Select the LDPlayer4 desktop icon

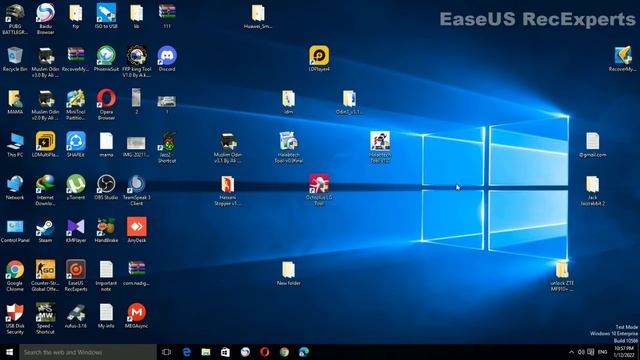(x=319, y=58)
